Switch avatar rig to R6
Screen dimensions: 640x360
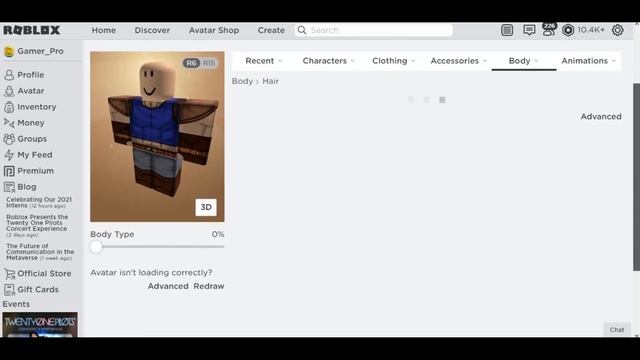pyautogui.click(x=191, y=63)
